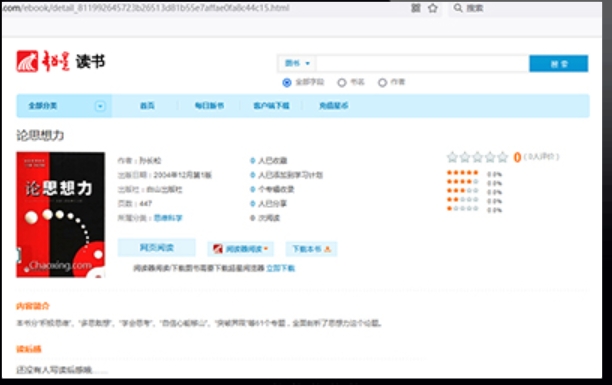The width and height of the screenshot is (612, 385).
Task: Open the 充值星币 nav item
Action: 334,106
